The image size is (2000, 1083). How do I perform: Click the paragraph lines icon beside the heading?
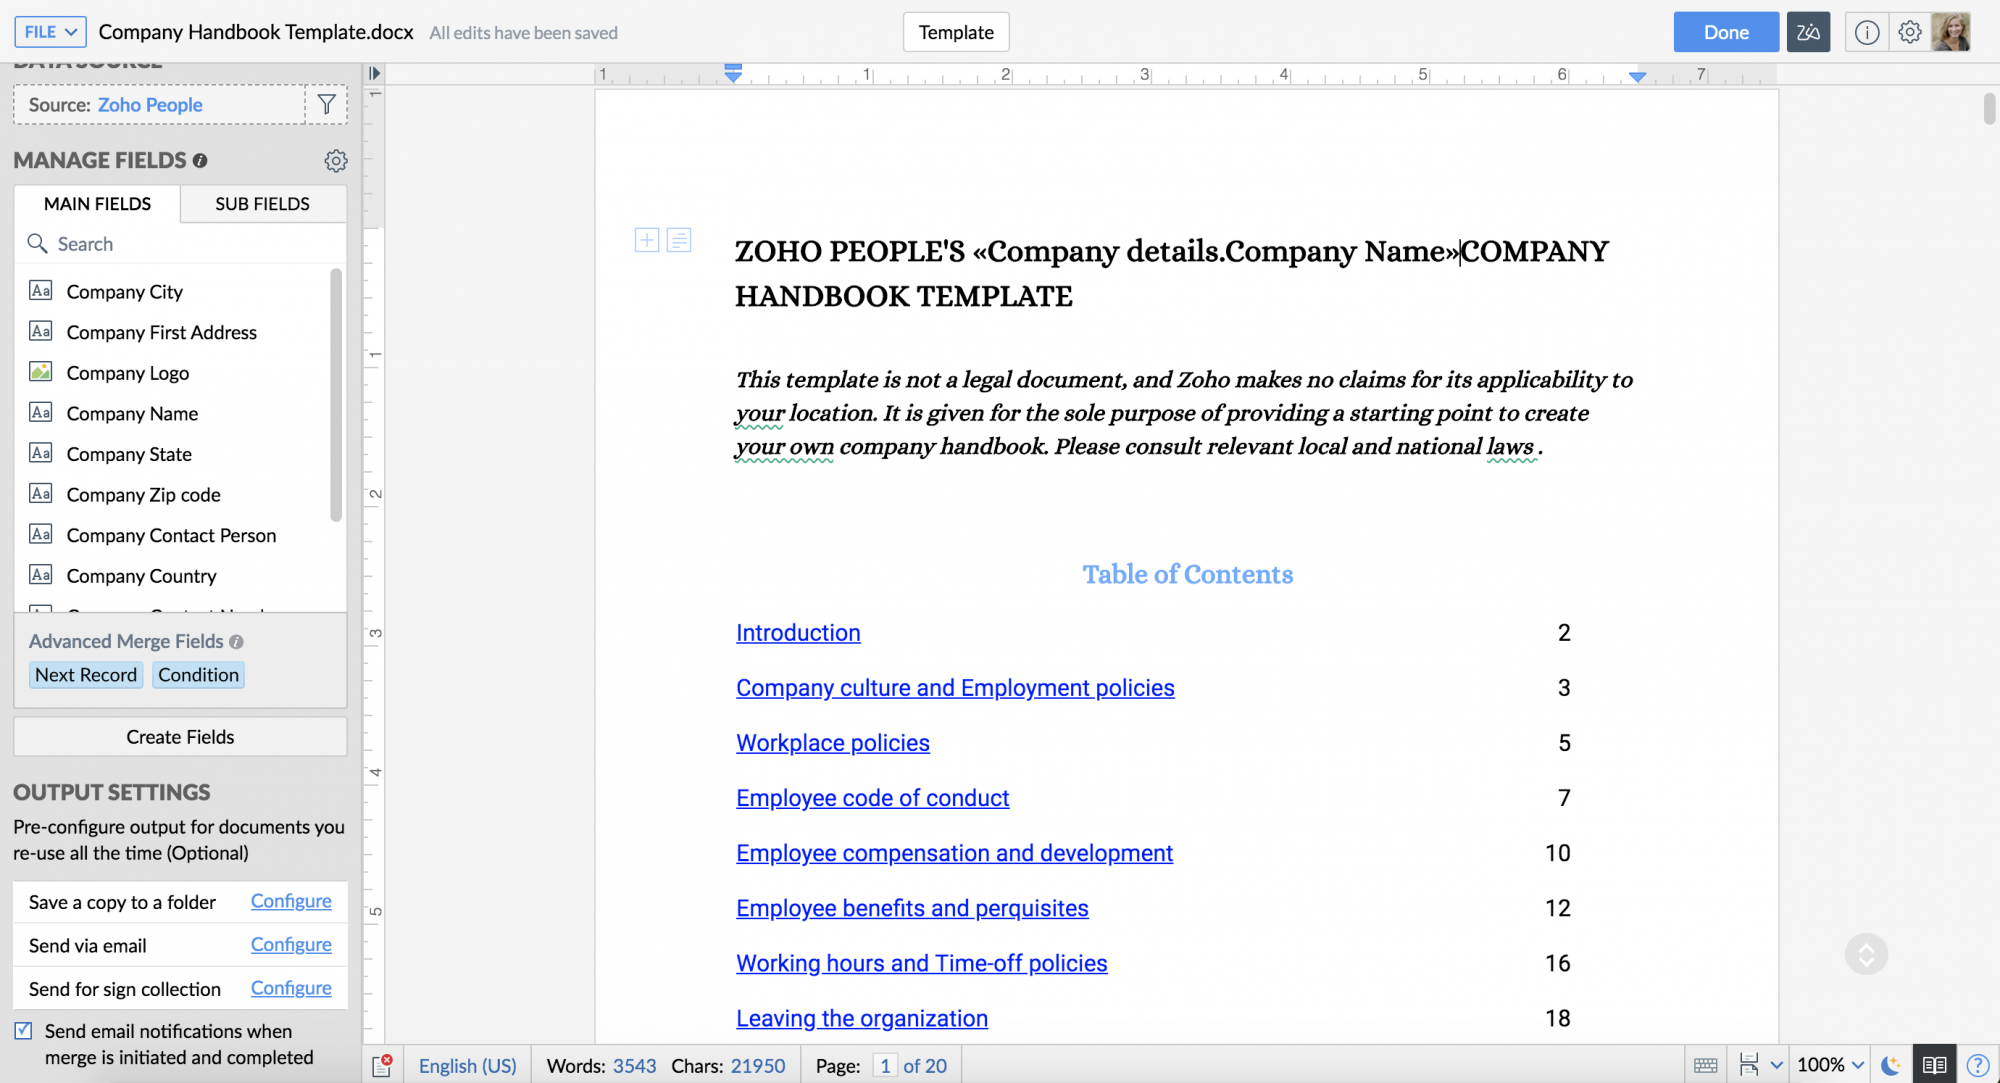point(679,240)
